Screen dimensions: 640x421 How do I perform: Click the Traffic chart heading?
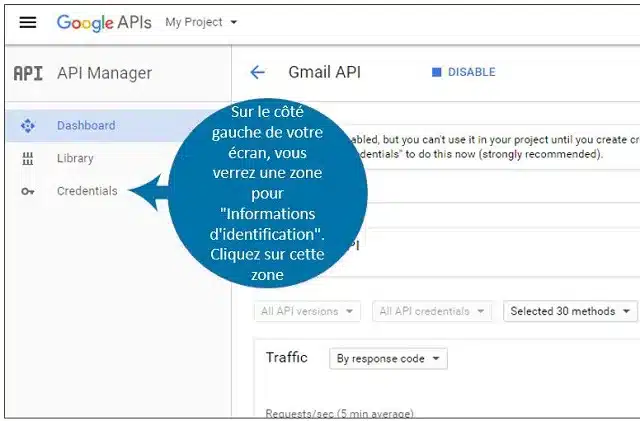tap(287, 357)
